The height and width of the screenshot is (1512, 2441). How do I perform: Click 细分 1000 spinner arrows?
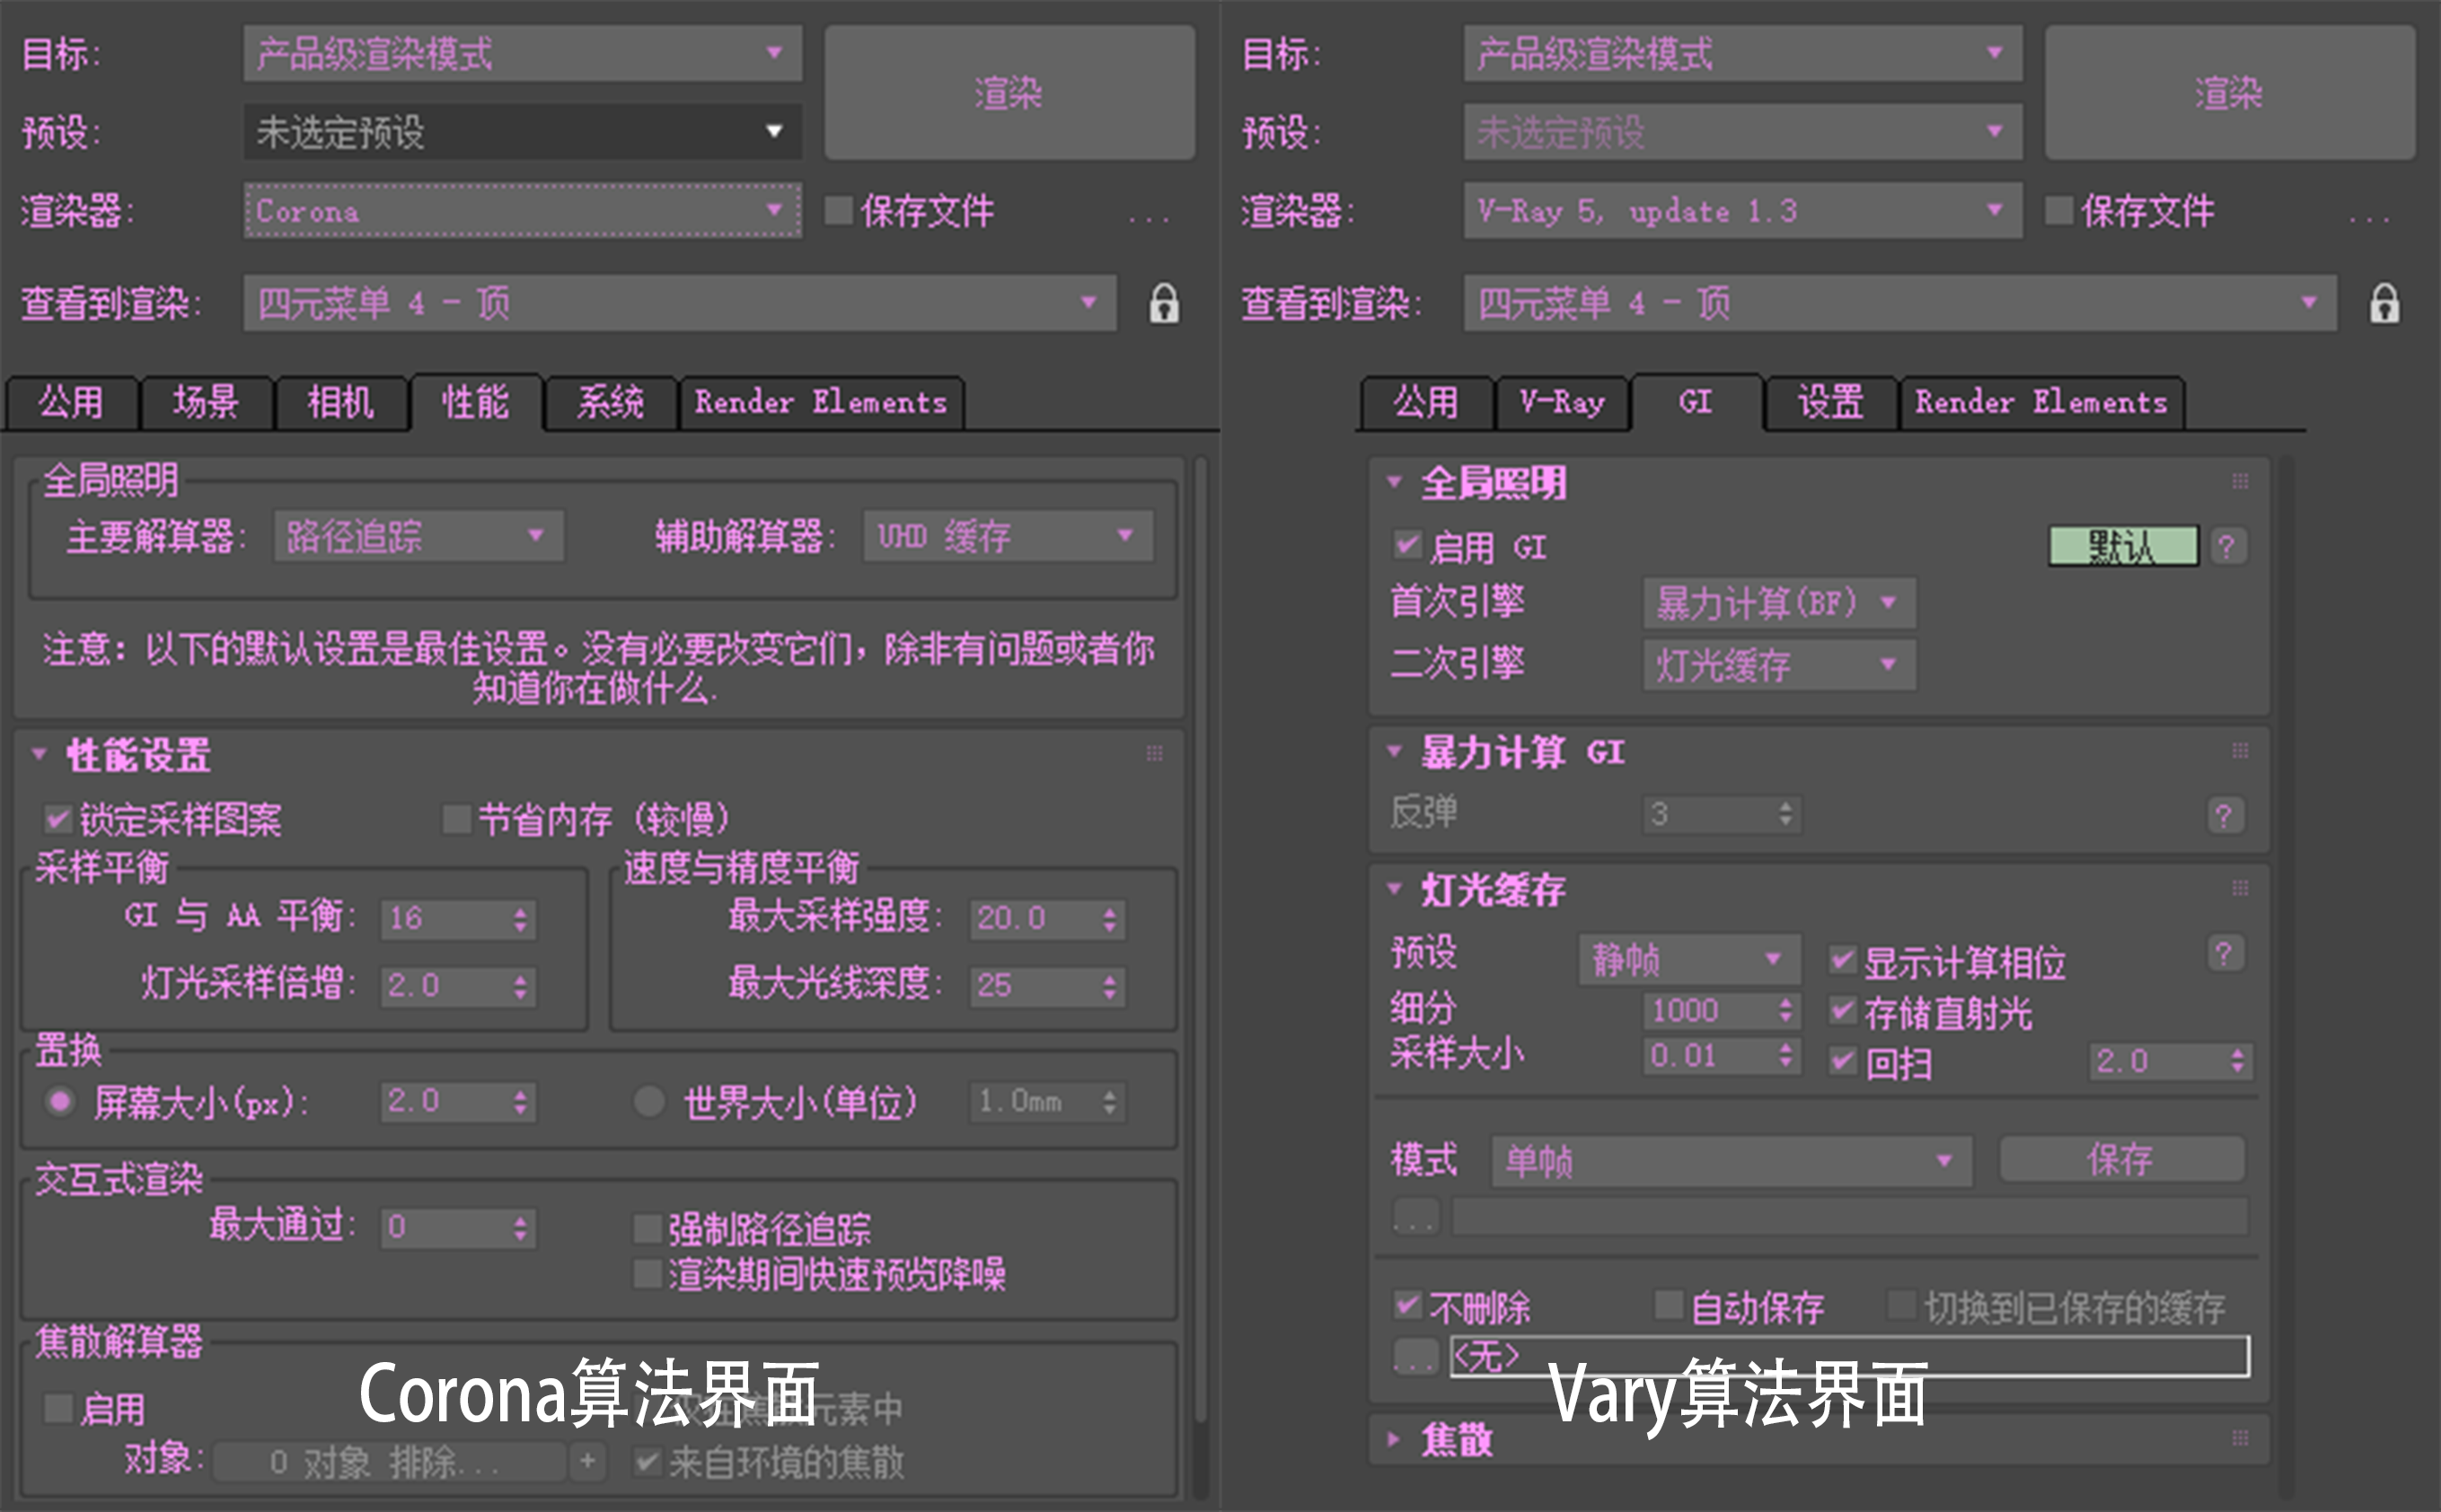[1785, 1010]
